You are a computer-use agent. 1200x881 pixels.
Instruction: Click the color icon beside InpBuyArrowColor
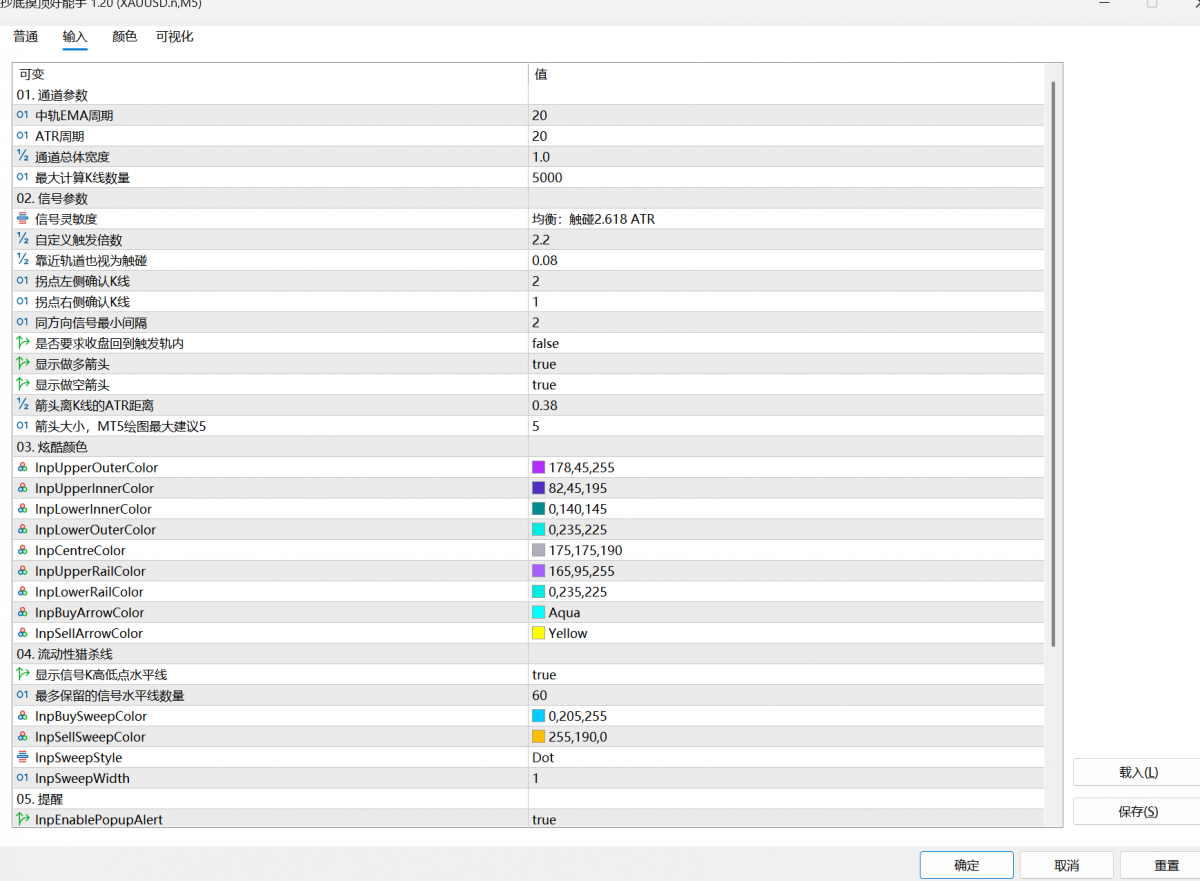coord(23,612)
